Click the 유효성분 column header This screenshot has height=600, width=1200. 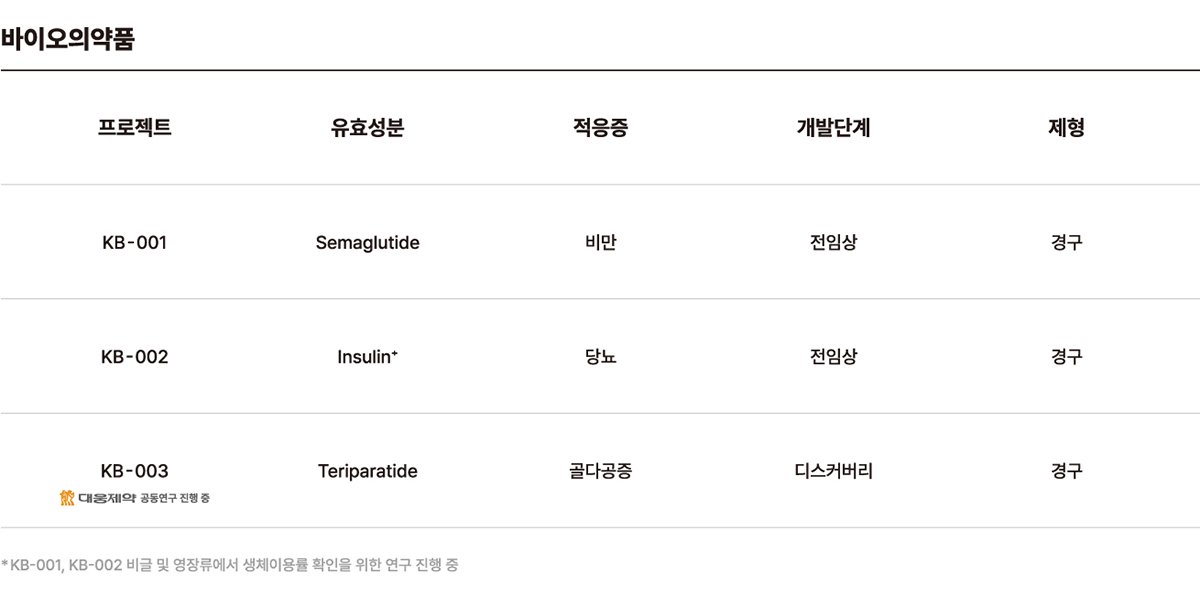click(367, 128)
